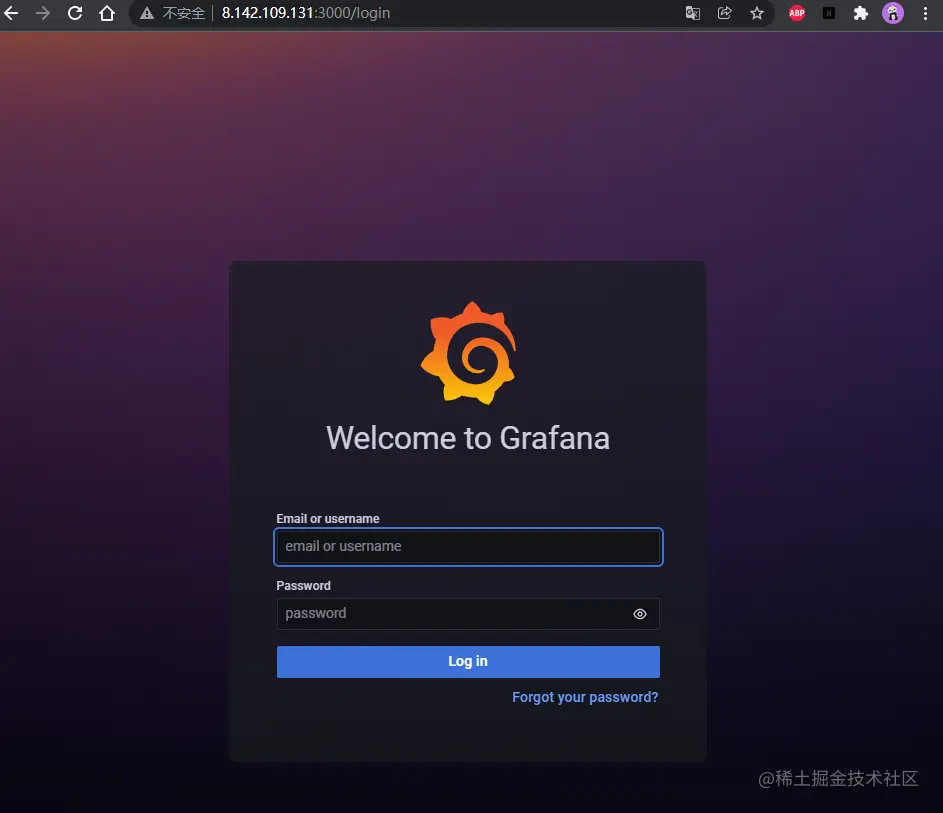943x813 pixels.
Task: Click the H extension icon
Action: click(828, 13)
